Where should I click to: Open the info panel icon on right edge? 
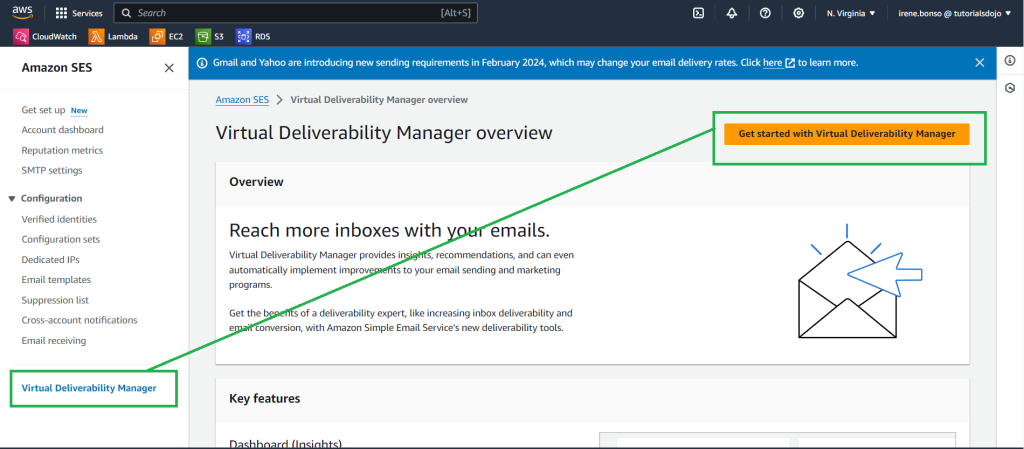click(1010, 61)
